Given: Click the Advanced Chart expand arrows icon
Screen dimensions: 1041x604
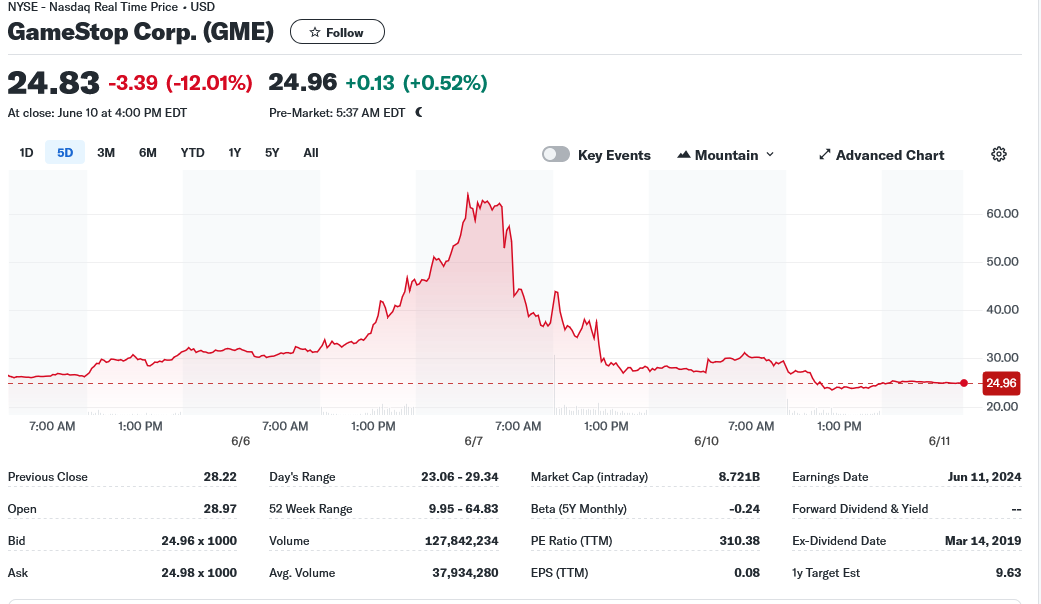Looking at the screenshot, I should [825, 155].
